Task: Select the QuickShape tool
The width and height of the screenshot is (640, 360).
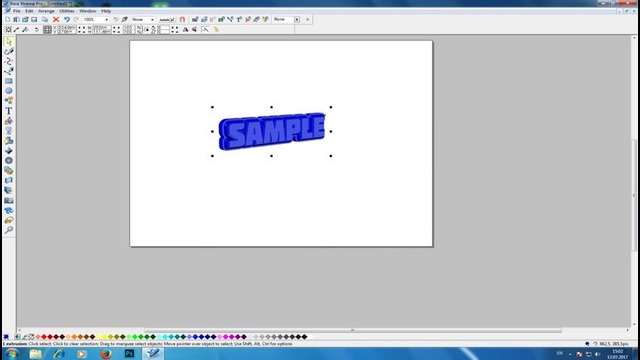Action: tap(9, 100)
